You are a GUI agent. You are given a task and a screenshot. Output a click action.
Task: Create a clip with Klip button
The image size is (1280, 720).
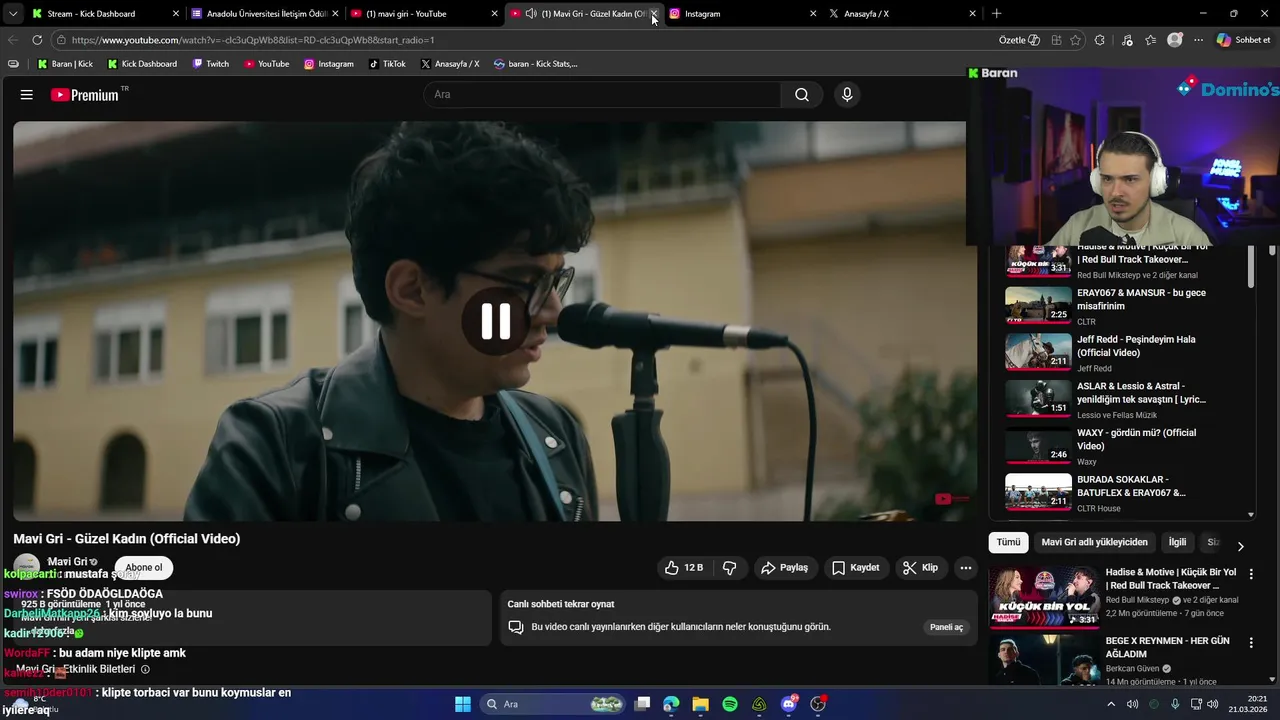pos(921,568)
